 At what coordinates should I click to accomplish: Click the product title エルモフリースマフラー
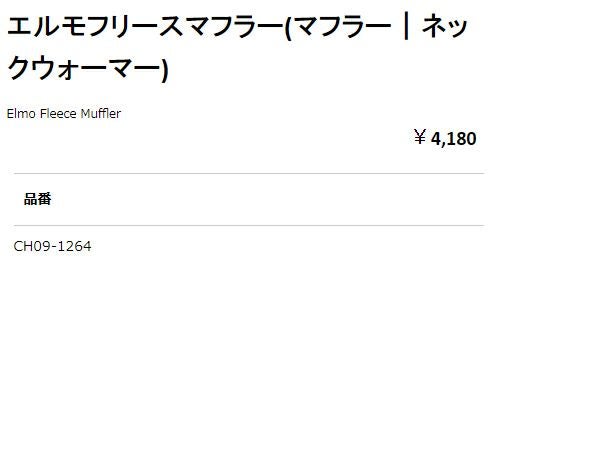pos(144,27)
